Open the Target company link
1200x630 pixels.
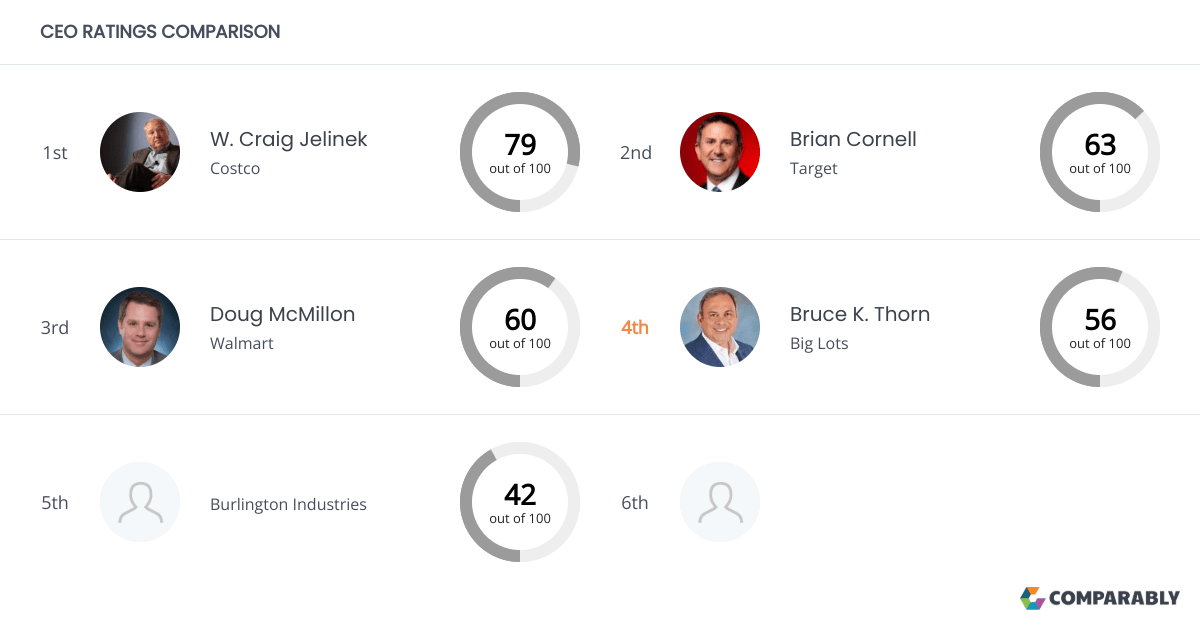813,168
